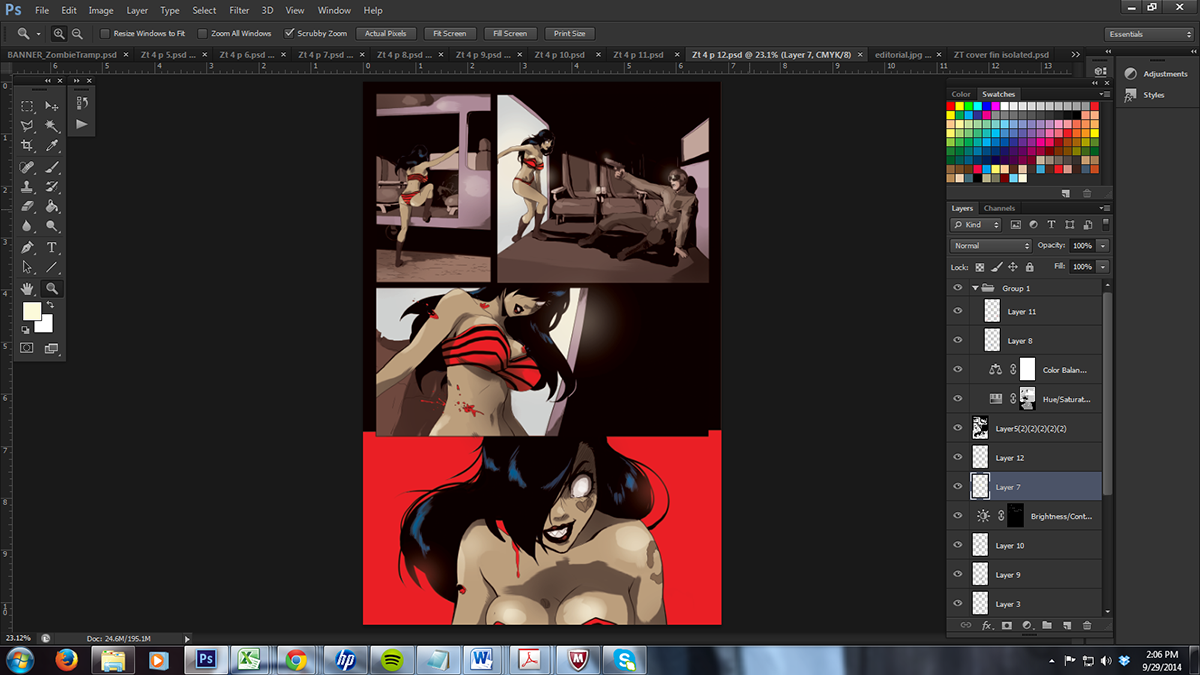Open the Essentials workspace dropdown
Screen dimensions: 1200x675
(x=1149, y=34)
